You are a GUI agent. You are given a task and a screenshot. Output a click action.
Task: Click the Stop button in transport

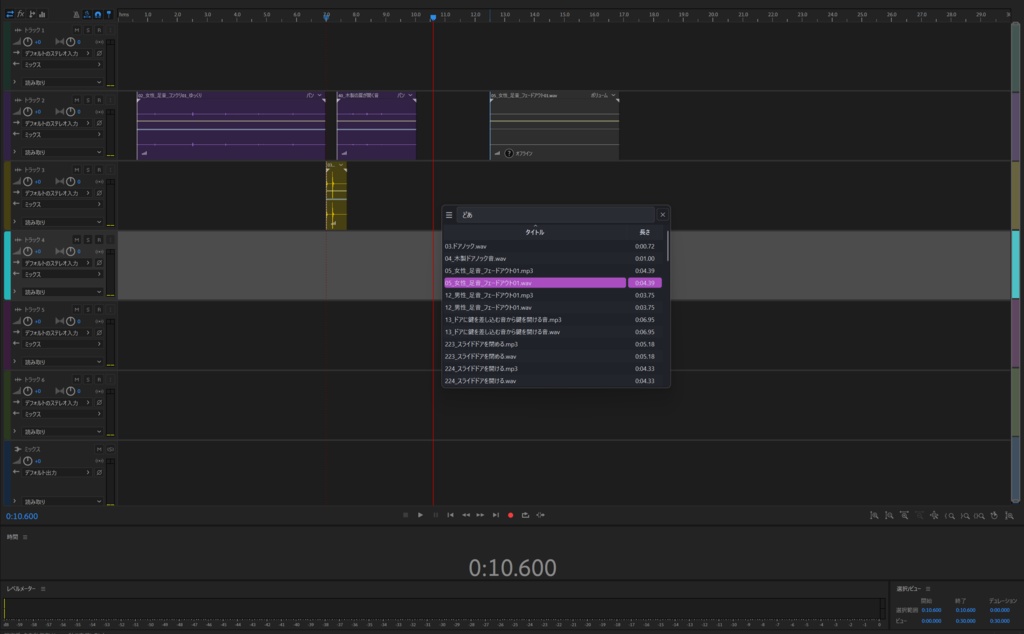[406, 515]
